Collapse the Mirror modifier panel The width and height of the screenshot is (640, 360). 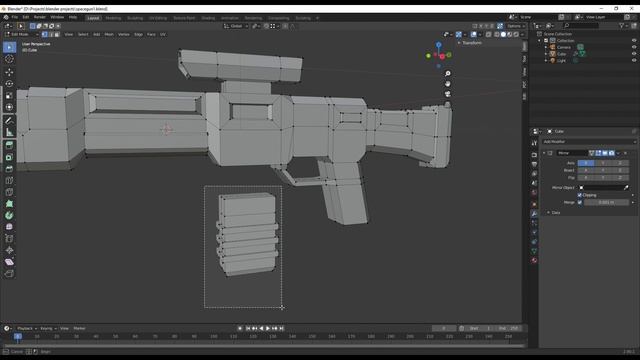(x=544, y=153)
